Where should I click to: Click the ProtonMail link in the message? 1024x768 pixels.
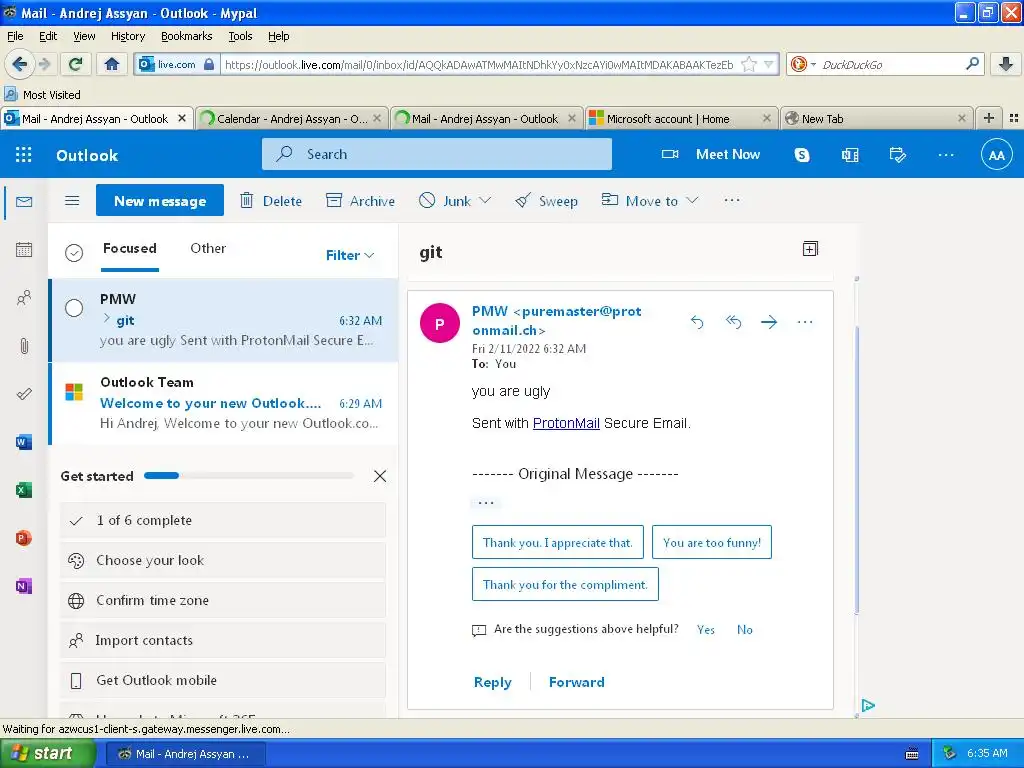(x=566, y=423)
